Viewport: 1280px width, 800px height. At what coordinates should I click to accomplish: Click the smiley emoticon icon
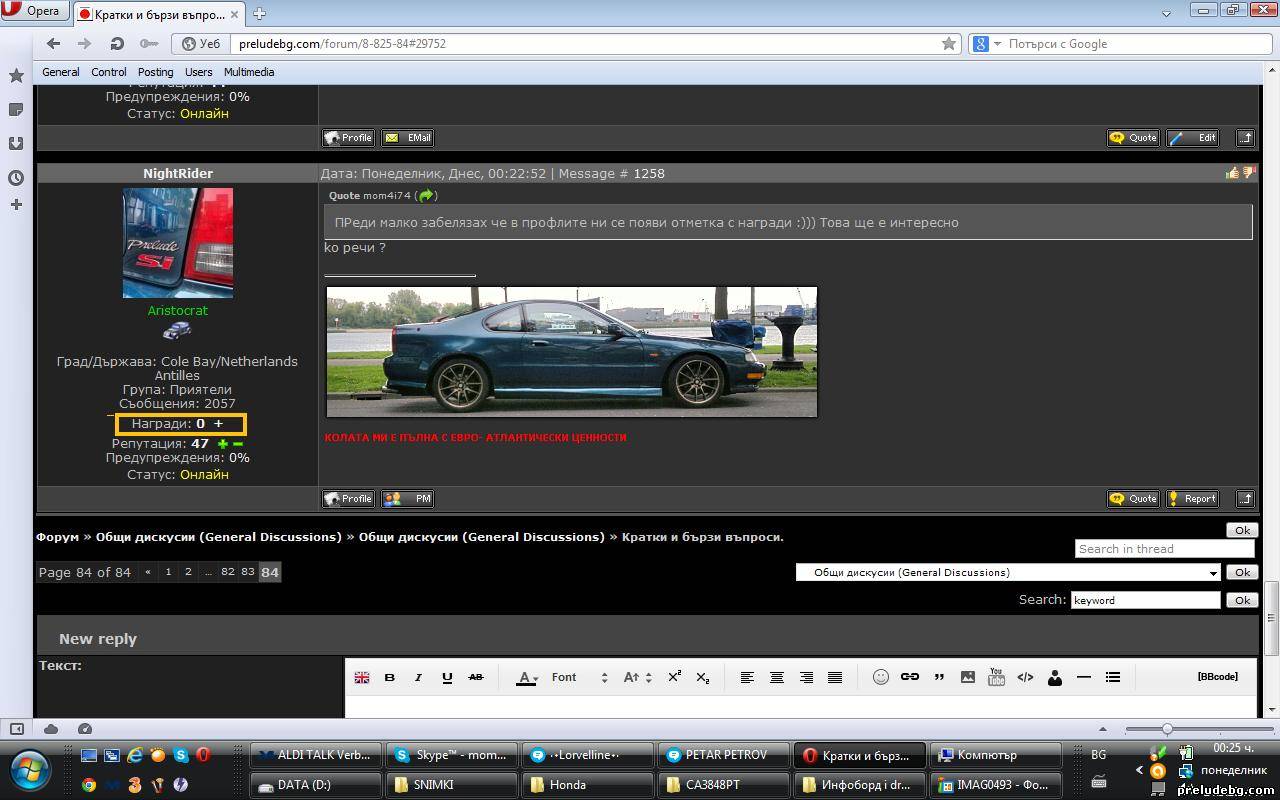tap(880, 677)
